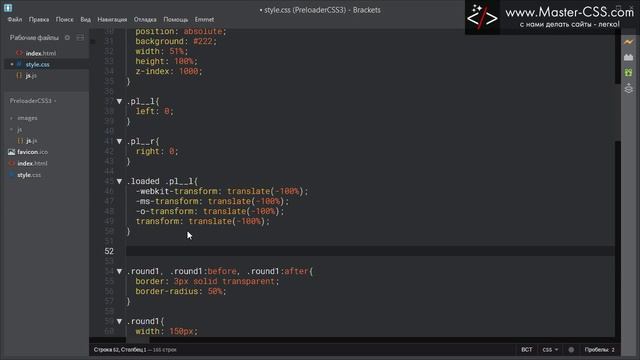
Task: Open the PreloaderCSS3 project dropdown
Action: [33, 101]
